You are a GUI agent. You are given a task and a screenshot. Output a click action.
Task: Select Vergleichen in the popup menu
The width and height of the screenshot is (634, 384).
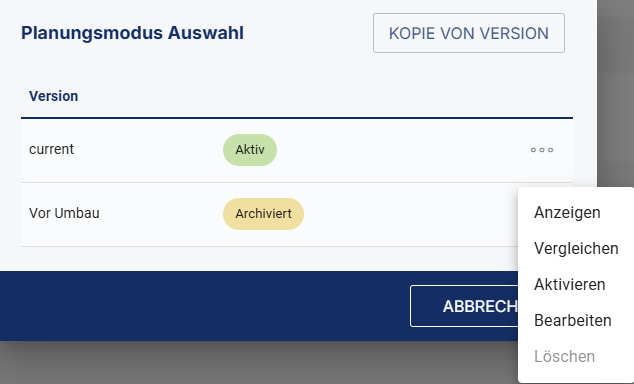(x=576, y=249)
